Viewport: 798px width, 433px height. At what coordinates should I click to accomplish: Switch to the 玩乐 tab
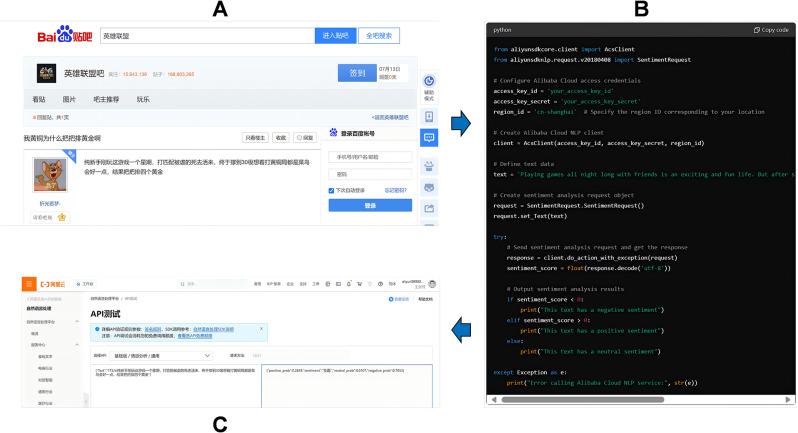click(x=143, y=99)
